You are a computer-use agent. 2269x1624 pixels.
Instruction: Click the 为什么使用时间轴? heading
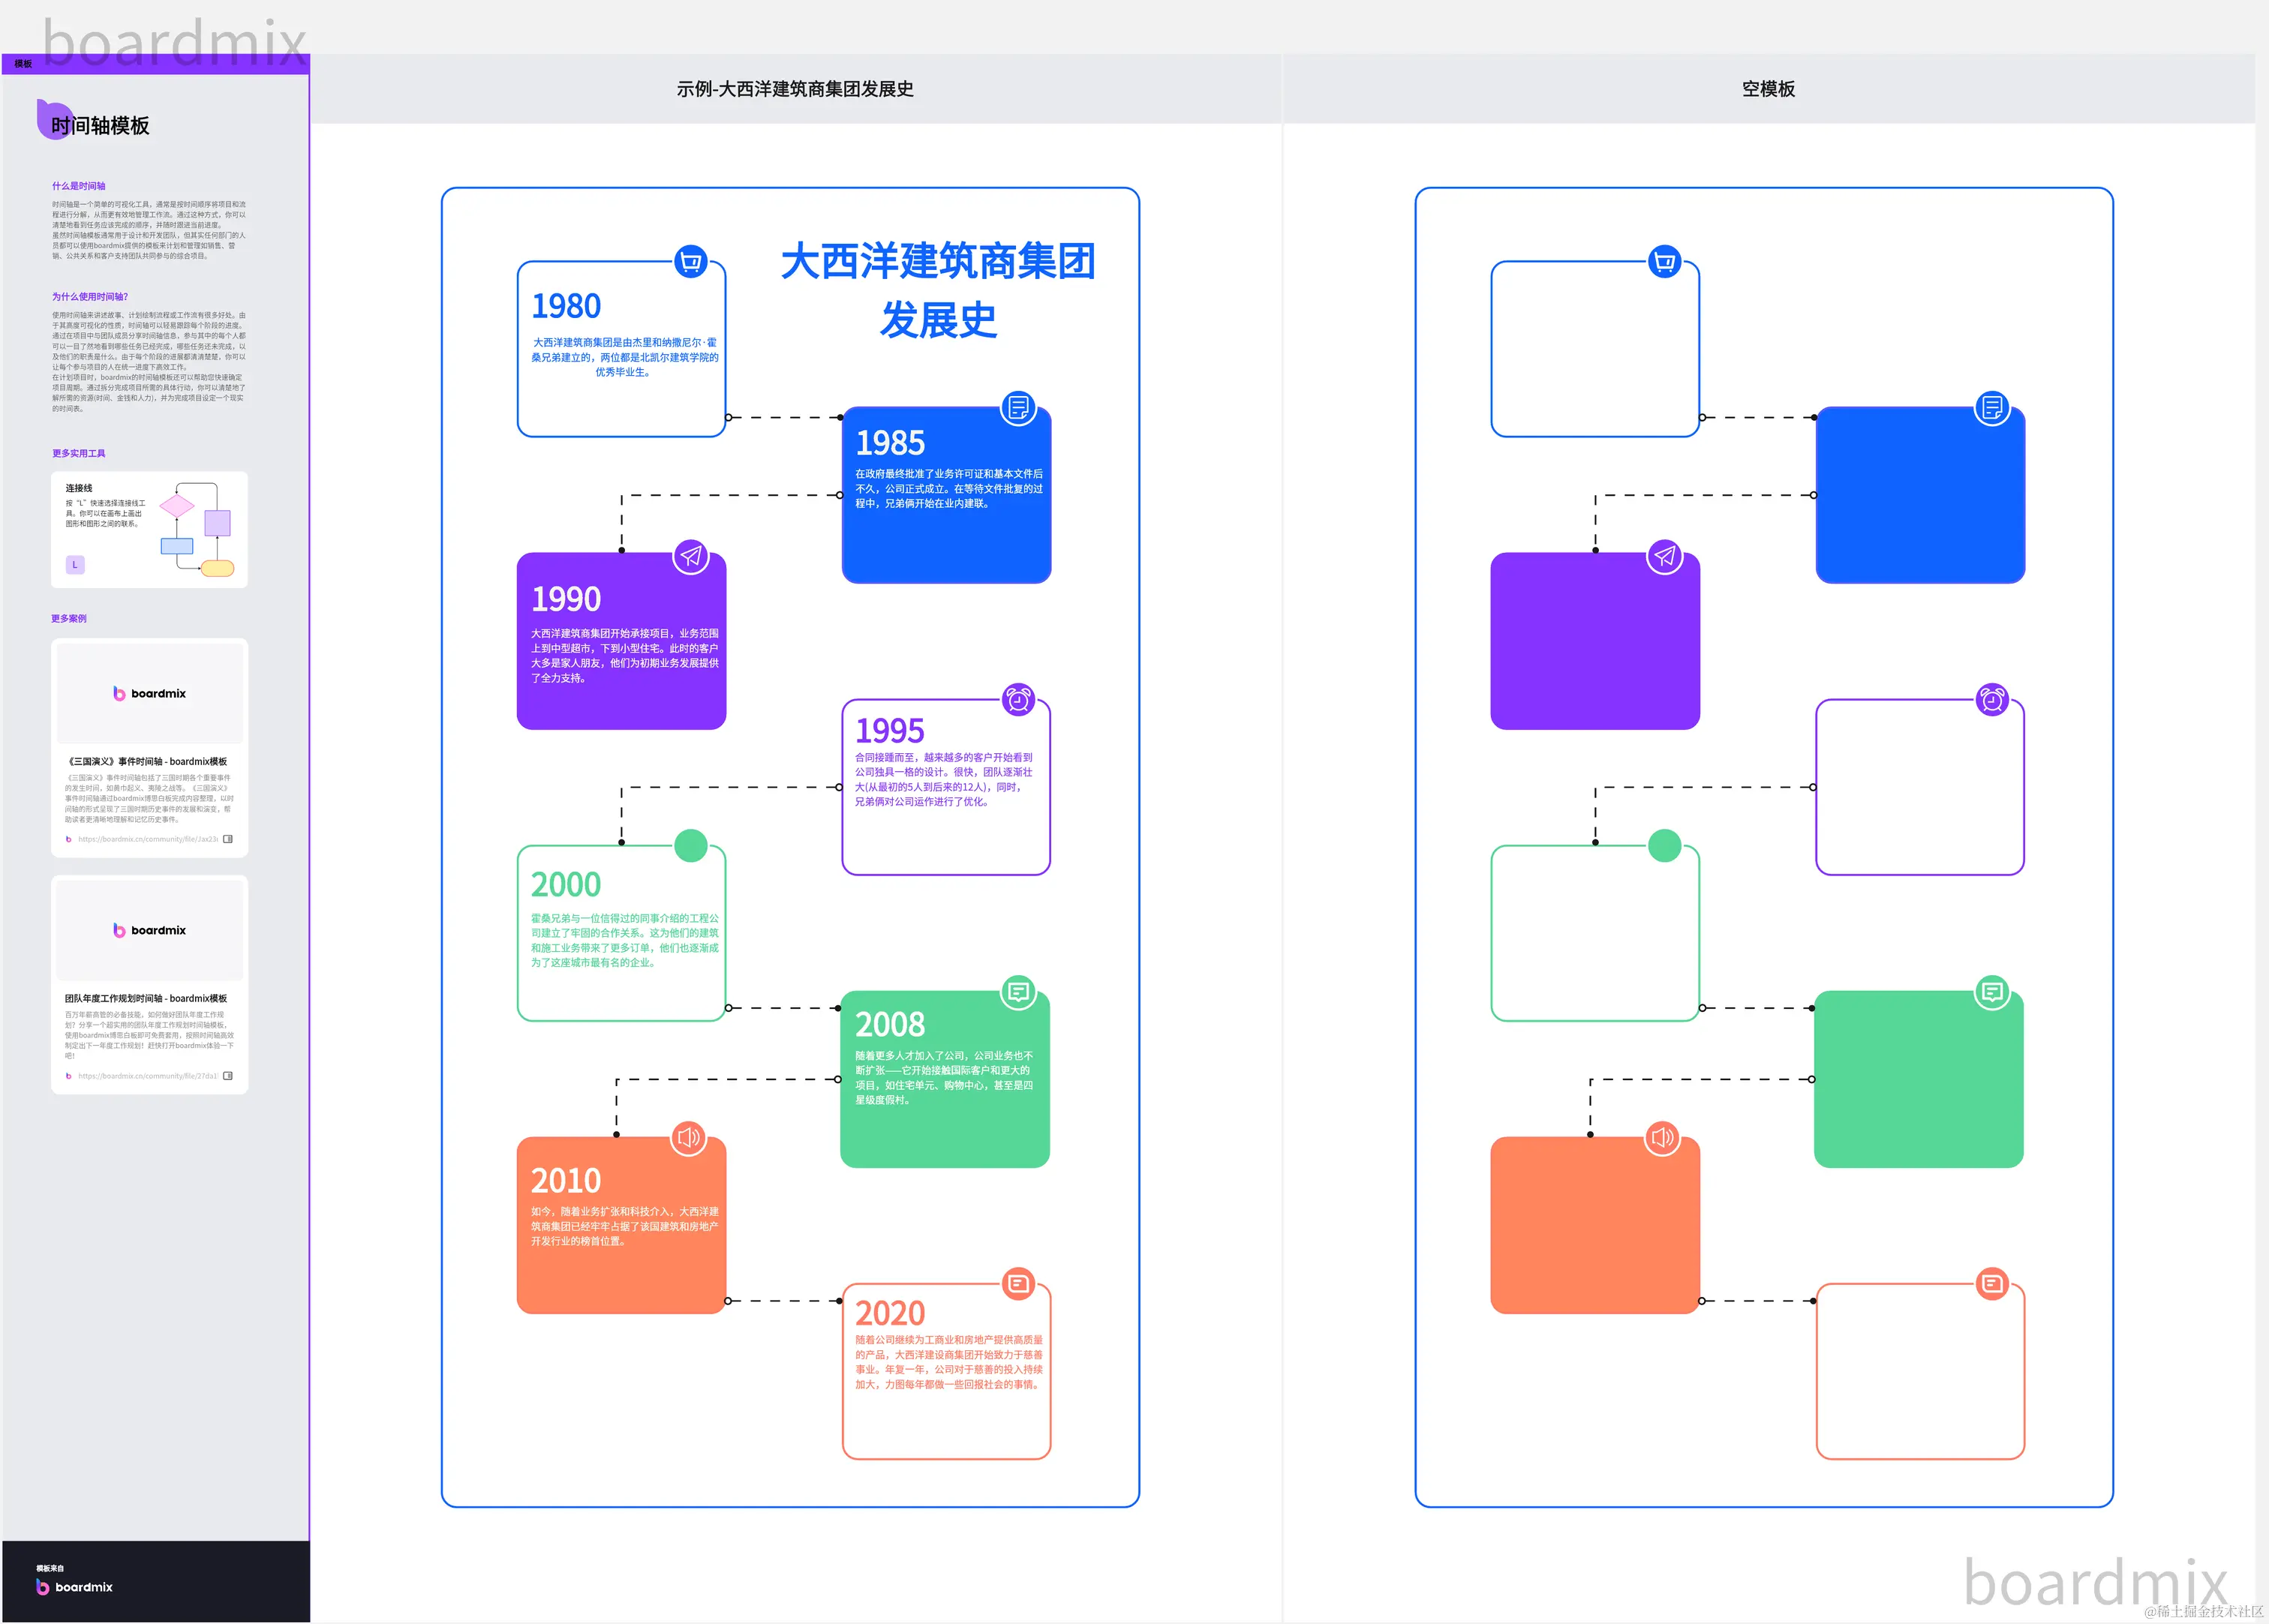click(x=90, y=297)
